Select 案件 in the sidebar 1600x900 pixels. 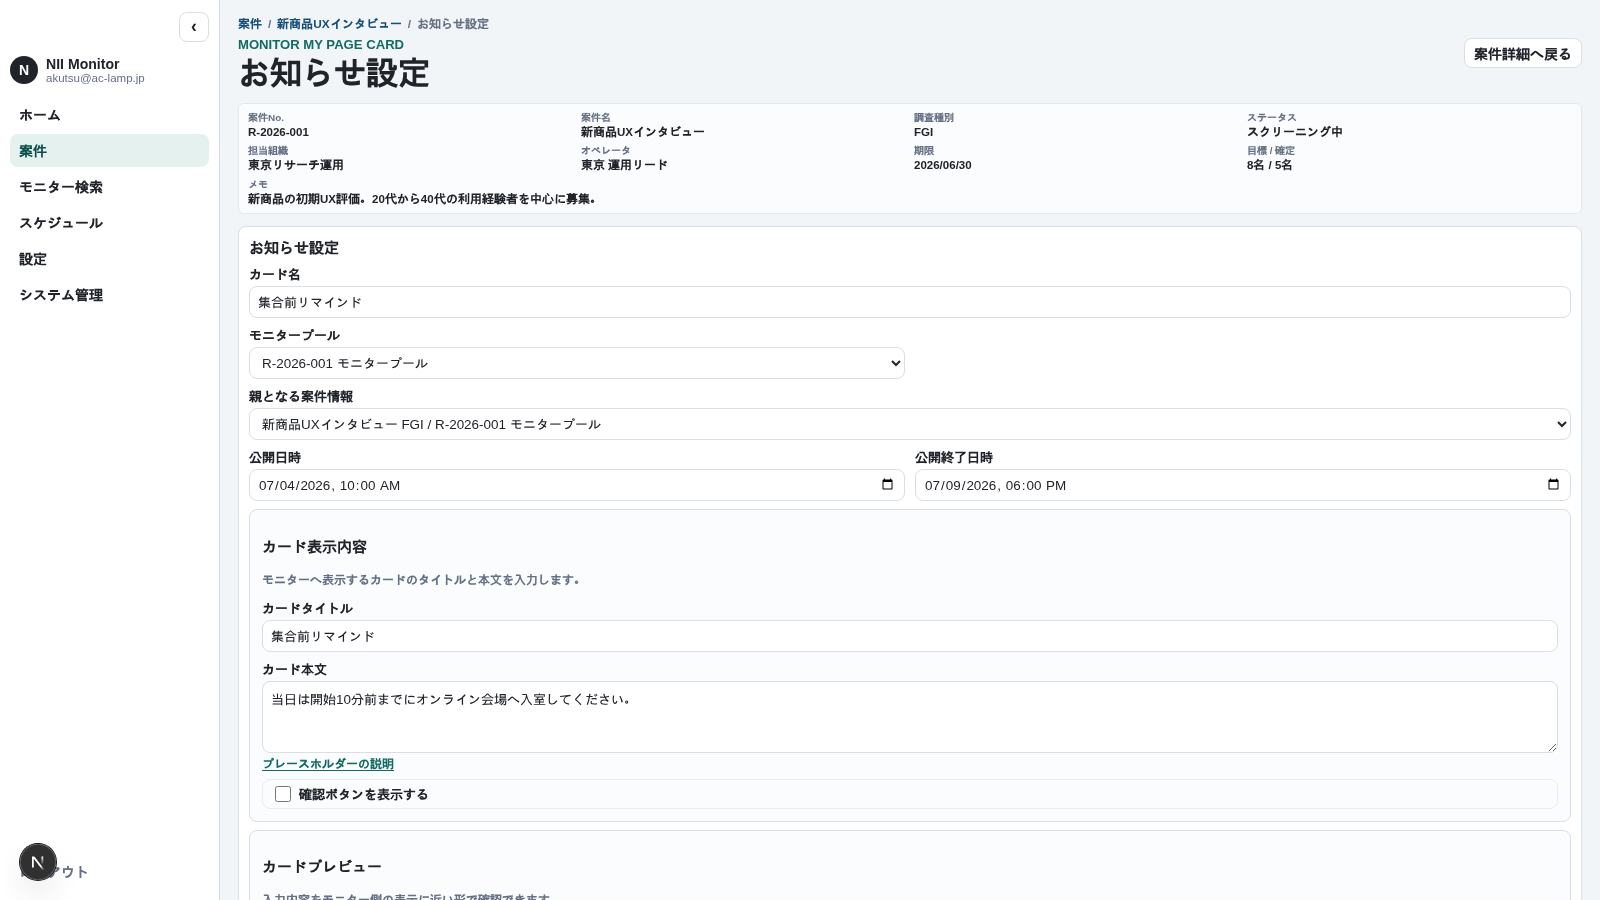[x=109, y=151]
